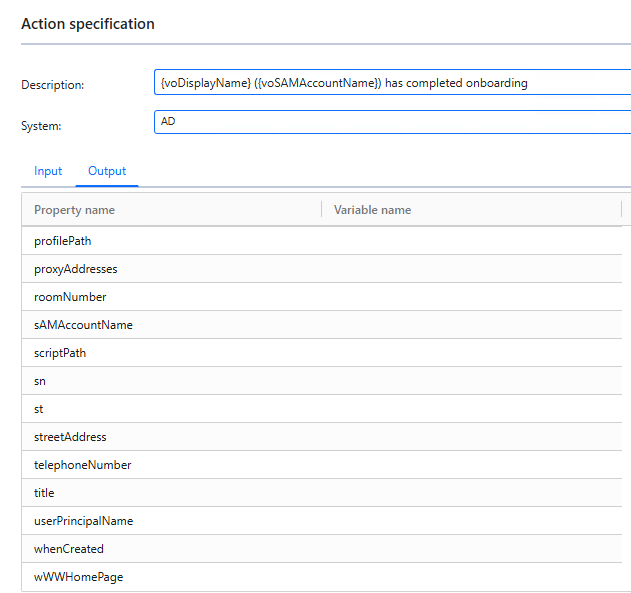Select the Output tab

(x=107, y=171)
